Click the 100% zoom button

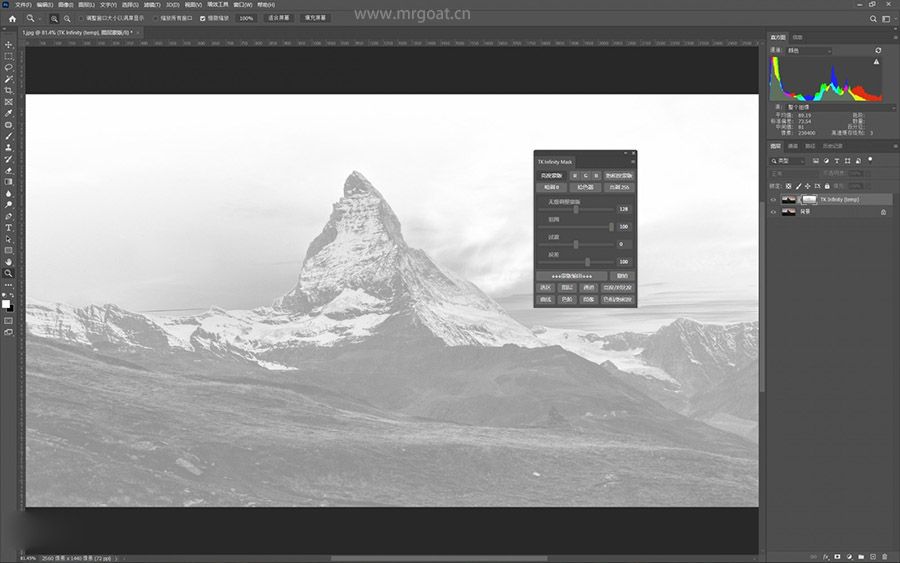click(x=246, y=18)
